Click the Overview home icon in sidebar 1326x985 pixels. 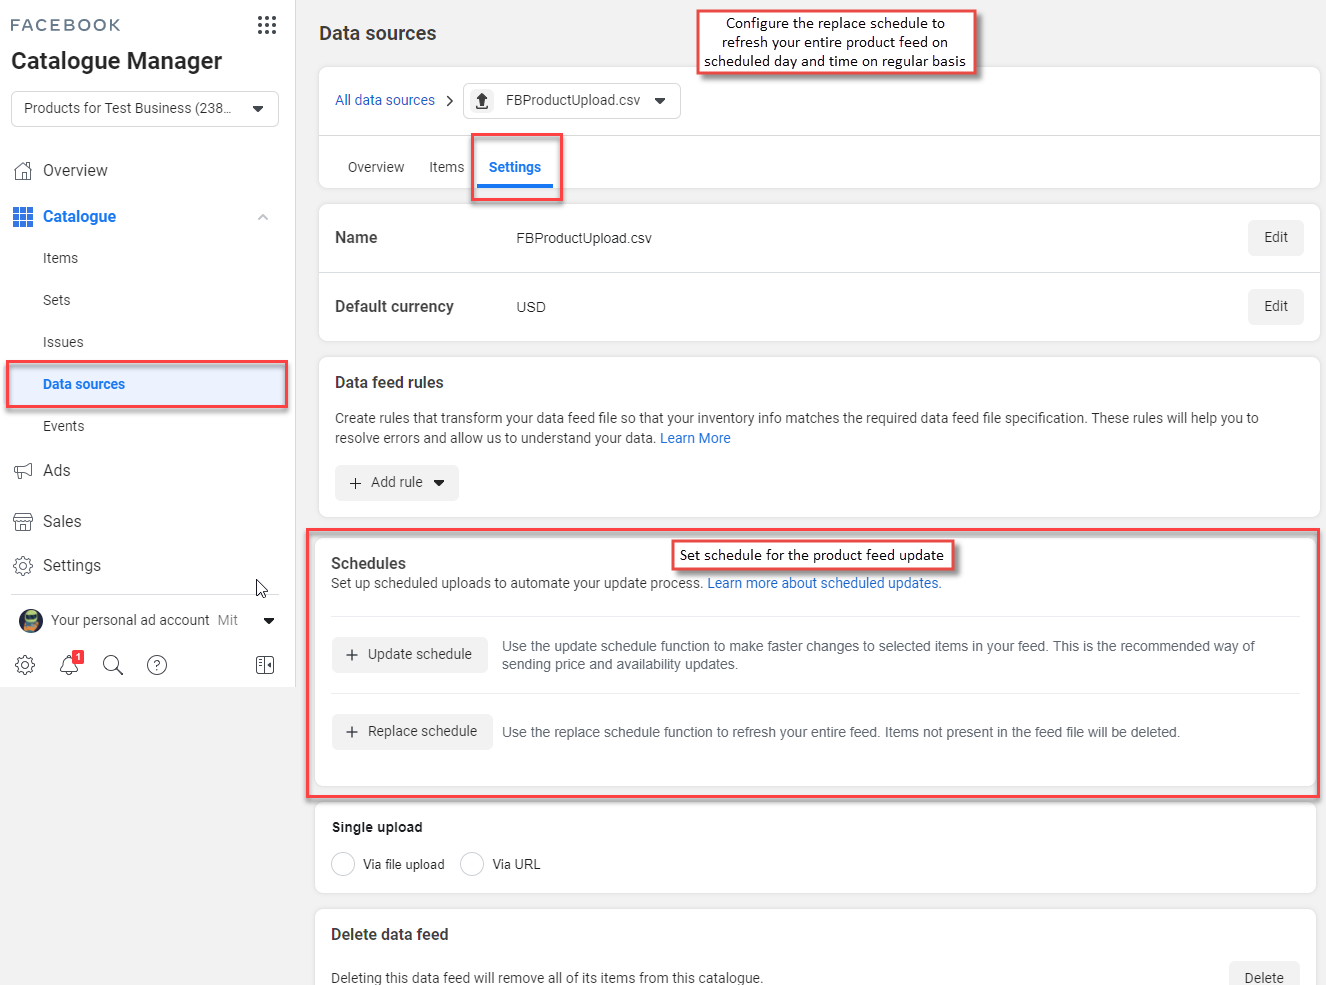point(23,171)
